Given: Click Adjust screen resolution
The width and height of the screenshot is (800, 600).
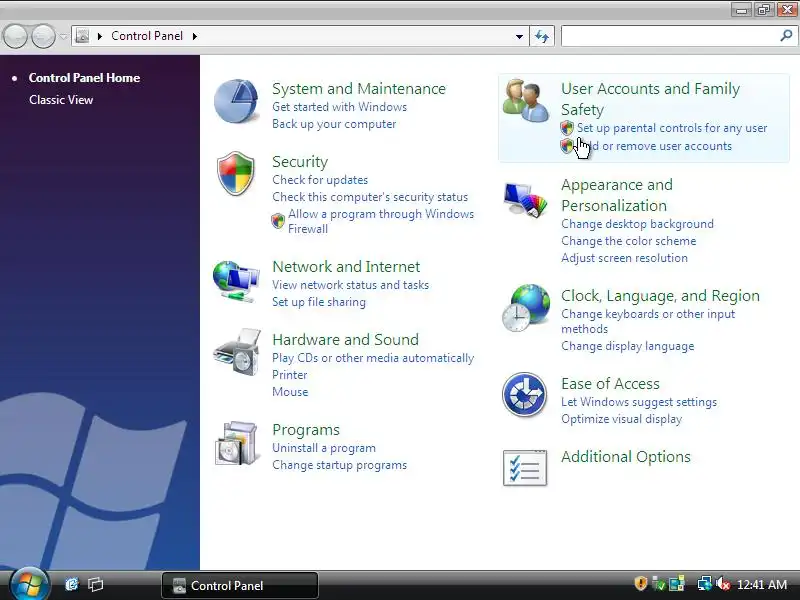Looking at the screenshot, I should (x=624, y=258).
